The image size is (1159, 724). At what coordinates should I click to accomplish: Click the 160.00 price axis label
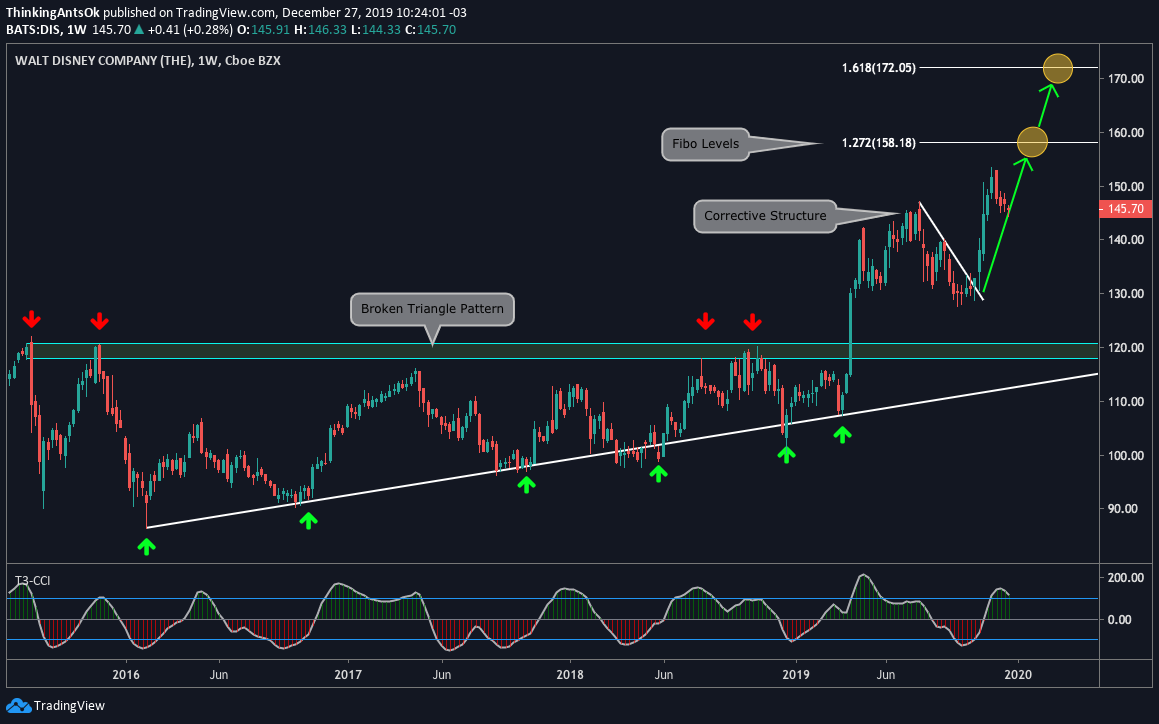pos(1126,133)
